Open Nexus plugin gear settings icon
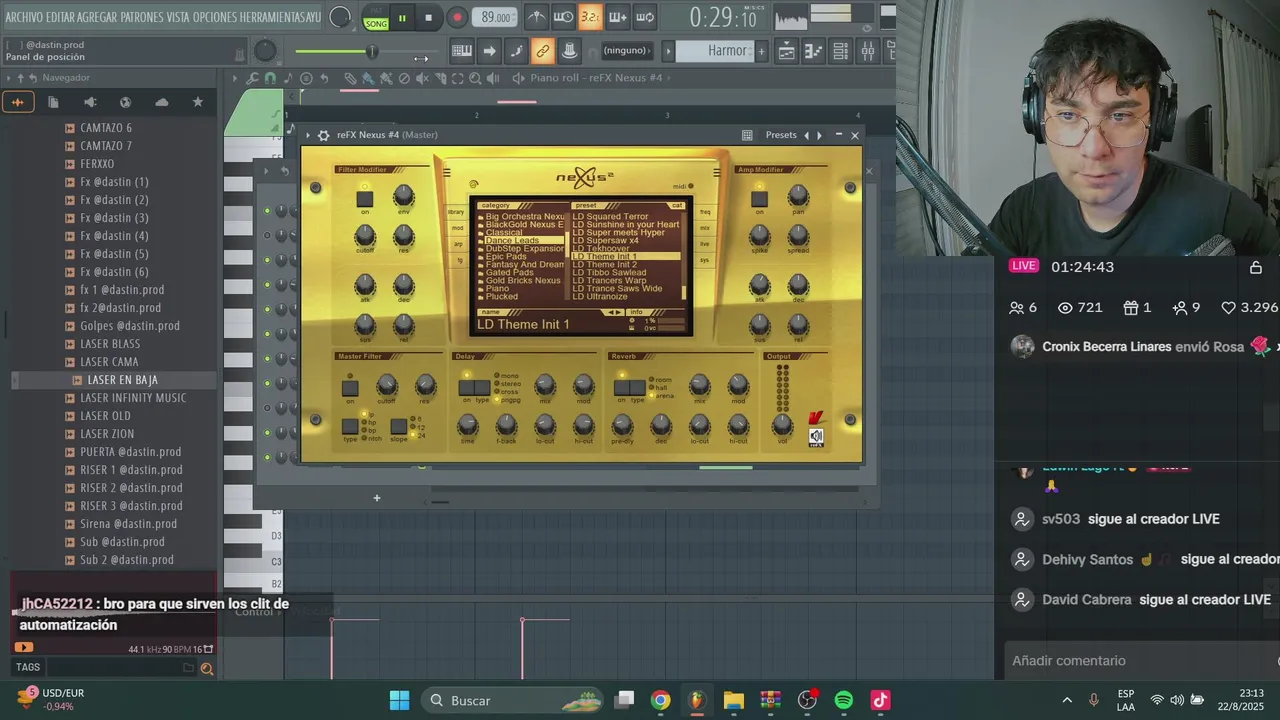Image resolution: width=1280 pixels, height=720 pixels. click(x=322, y=135)
